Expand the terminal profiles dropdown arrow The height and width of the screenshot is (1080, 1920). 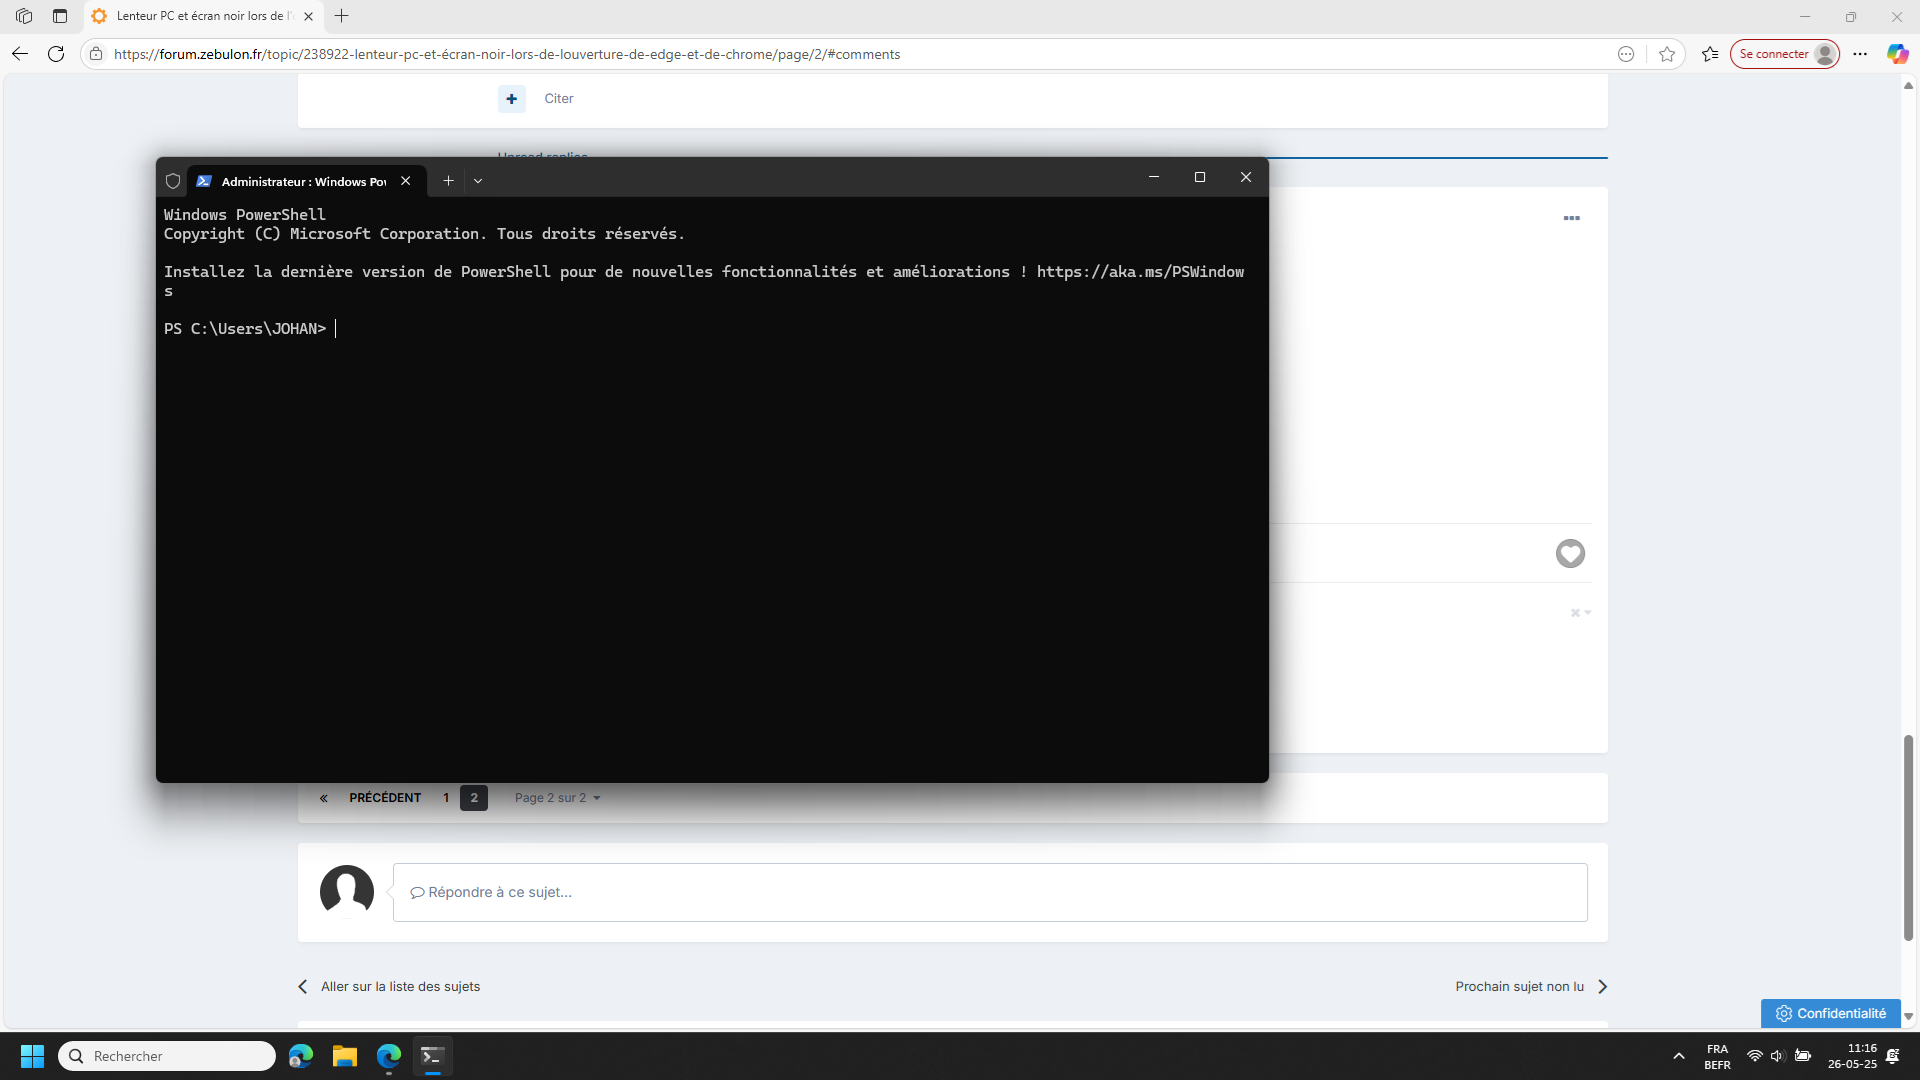click(x=478, y=181)
